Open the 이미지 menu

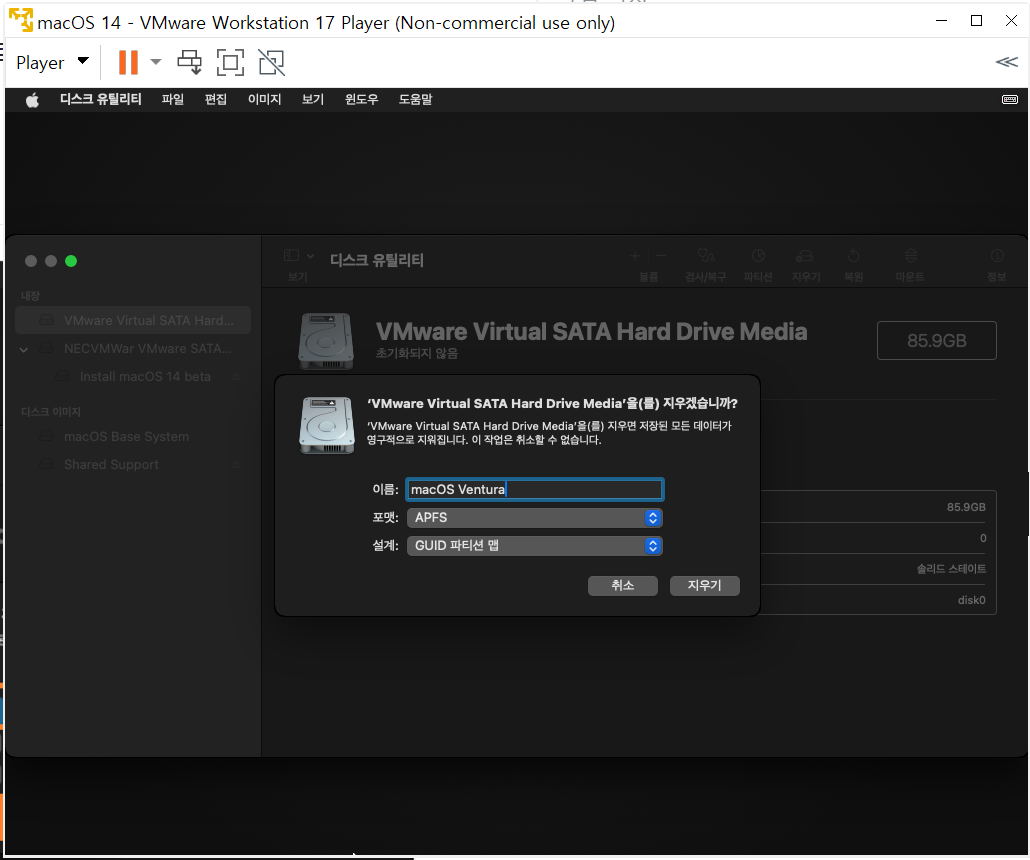pyautogui.click(x=264, y=99)
